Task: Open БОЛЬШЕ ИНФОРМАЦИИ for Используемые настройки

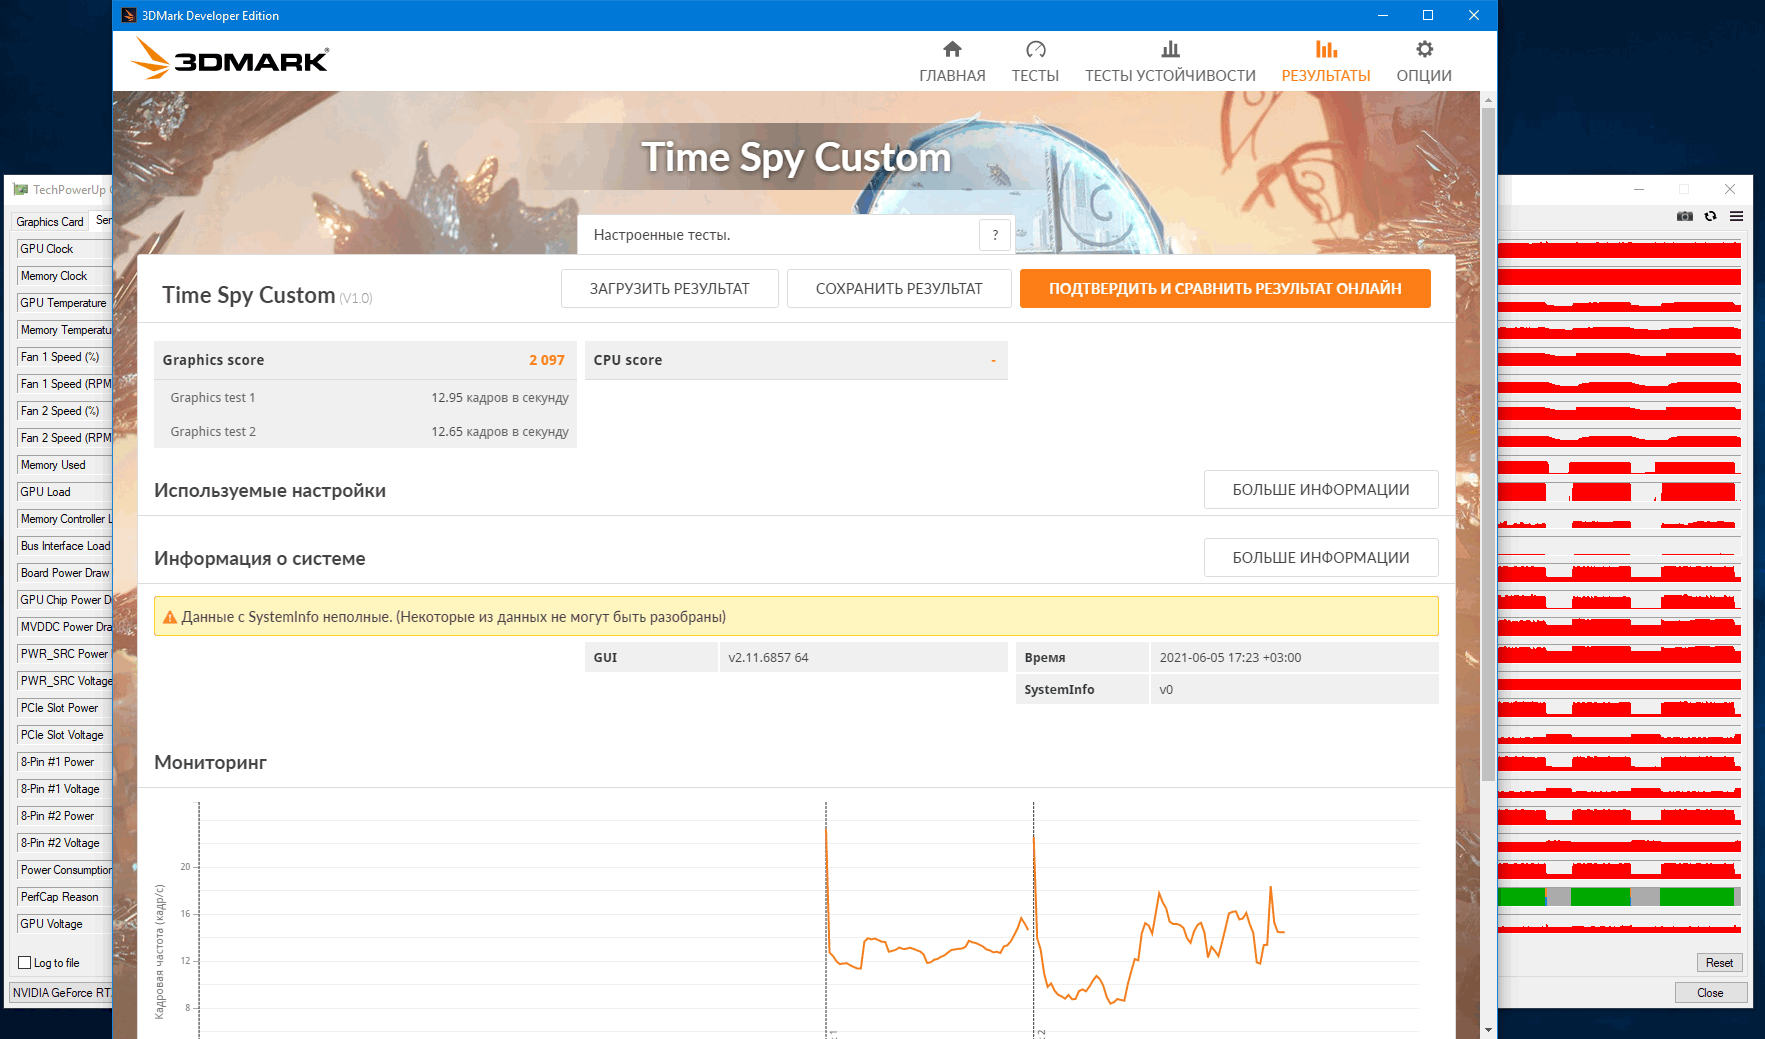Action: pyautogui.click(x=1321, y=489)
